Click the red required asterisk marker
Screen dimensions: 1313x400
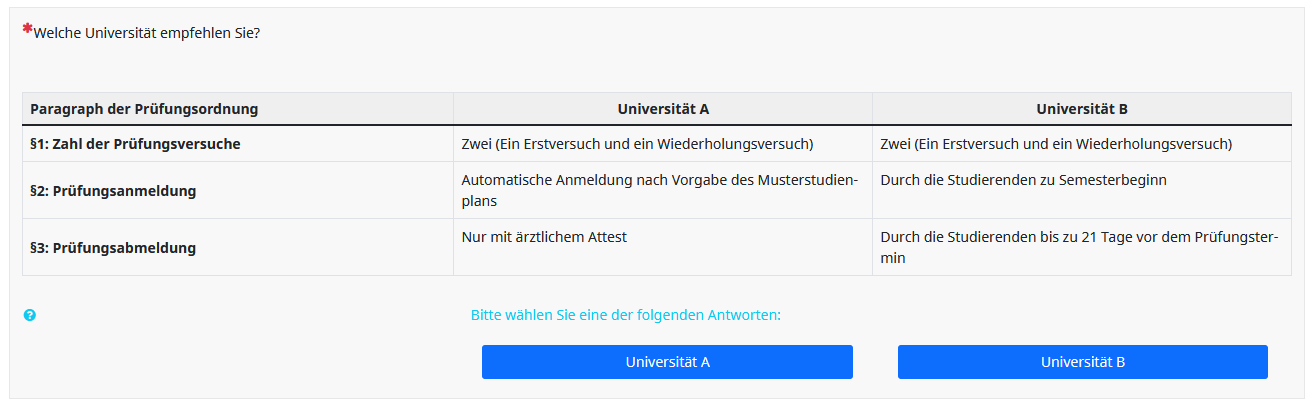click(x=27, y=29)
